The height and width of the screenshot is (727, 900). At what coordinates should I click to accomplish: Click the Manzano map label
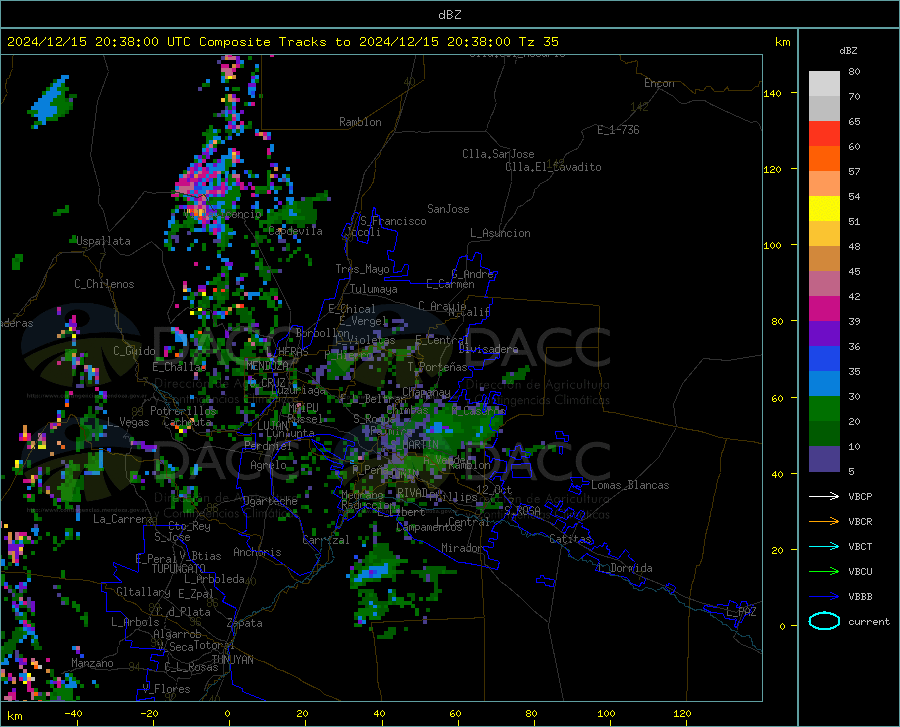[x=92, y=663]
